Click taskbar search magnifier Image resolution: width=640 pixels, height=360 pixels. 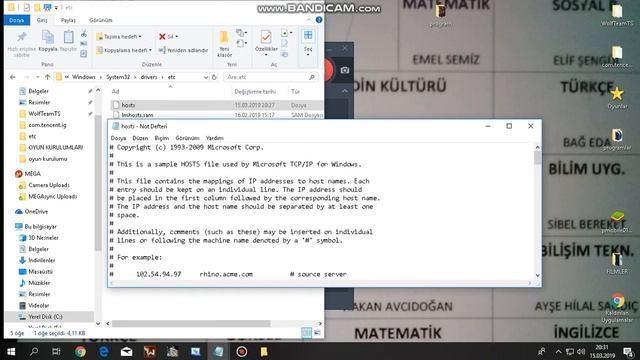pyautogui.click(x=34, y=351)
